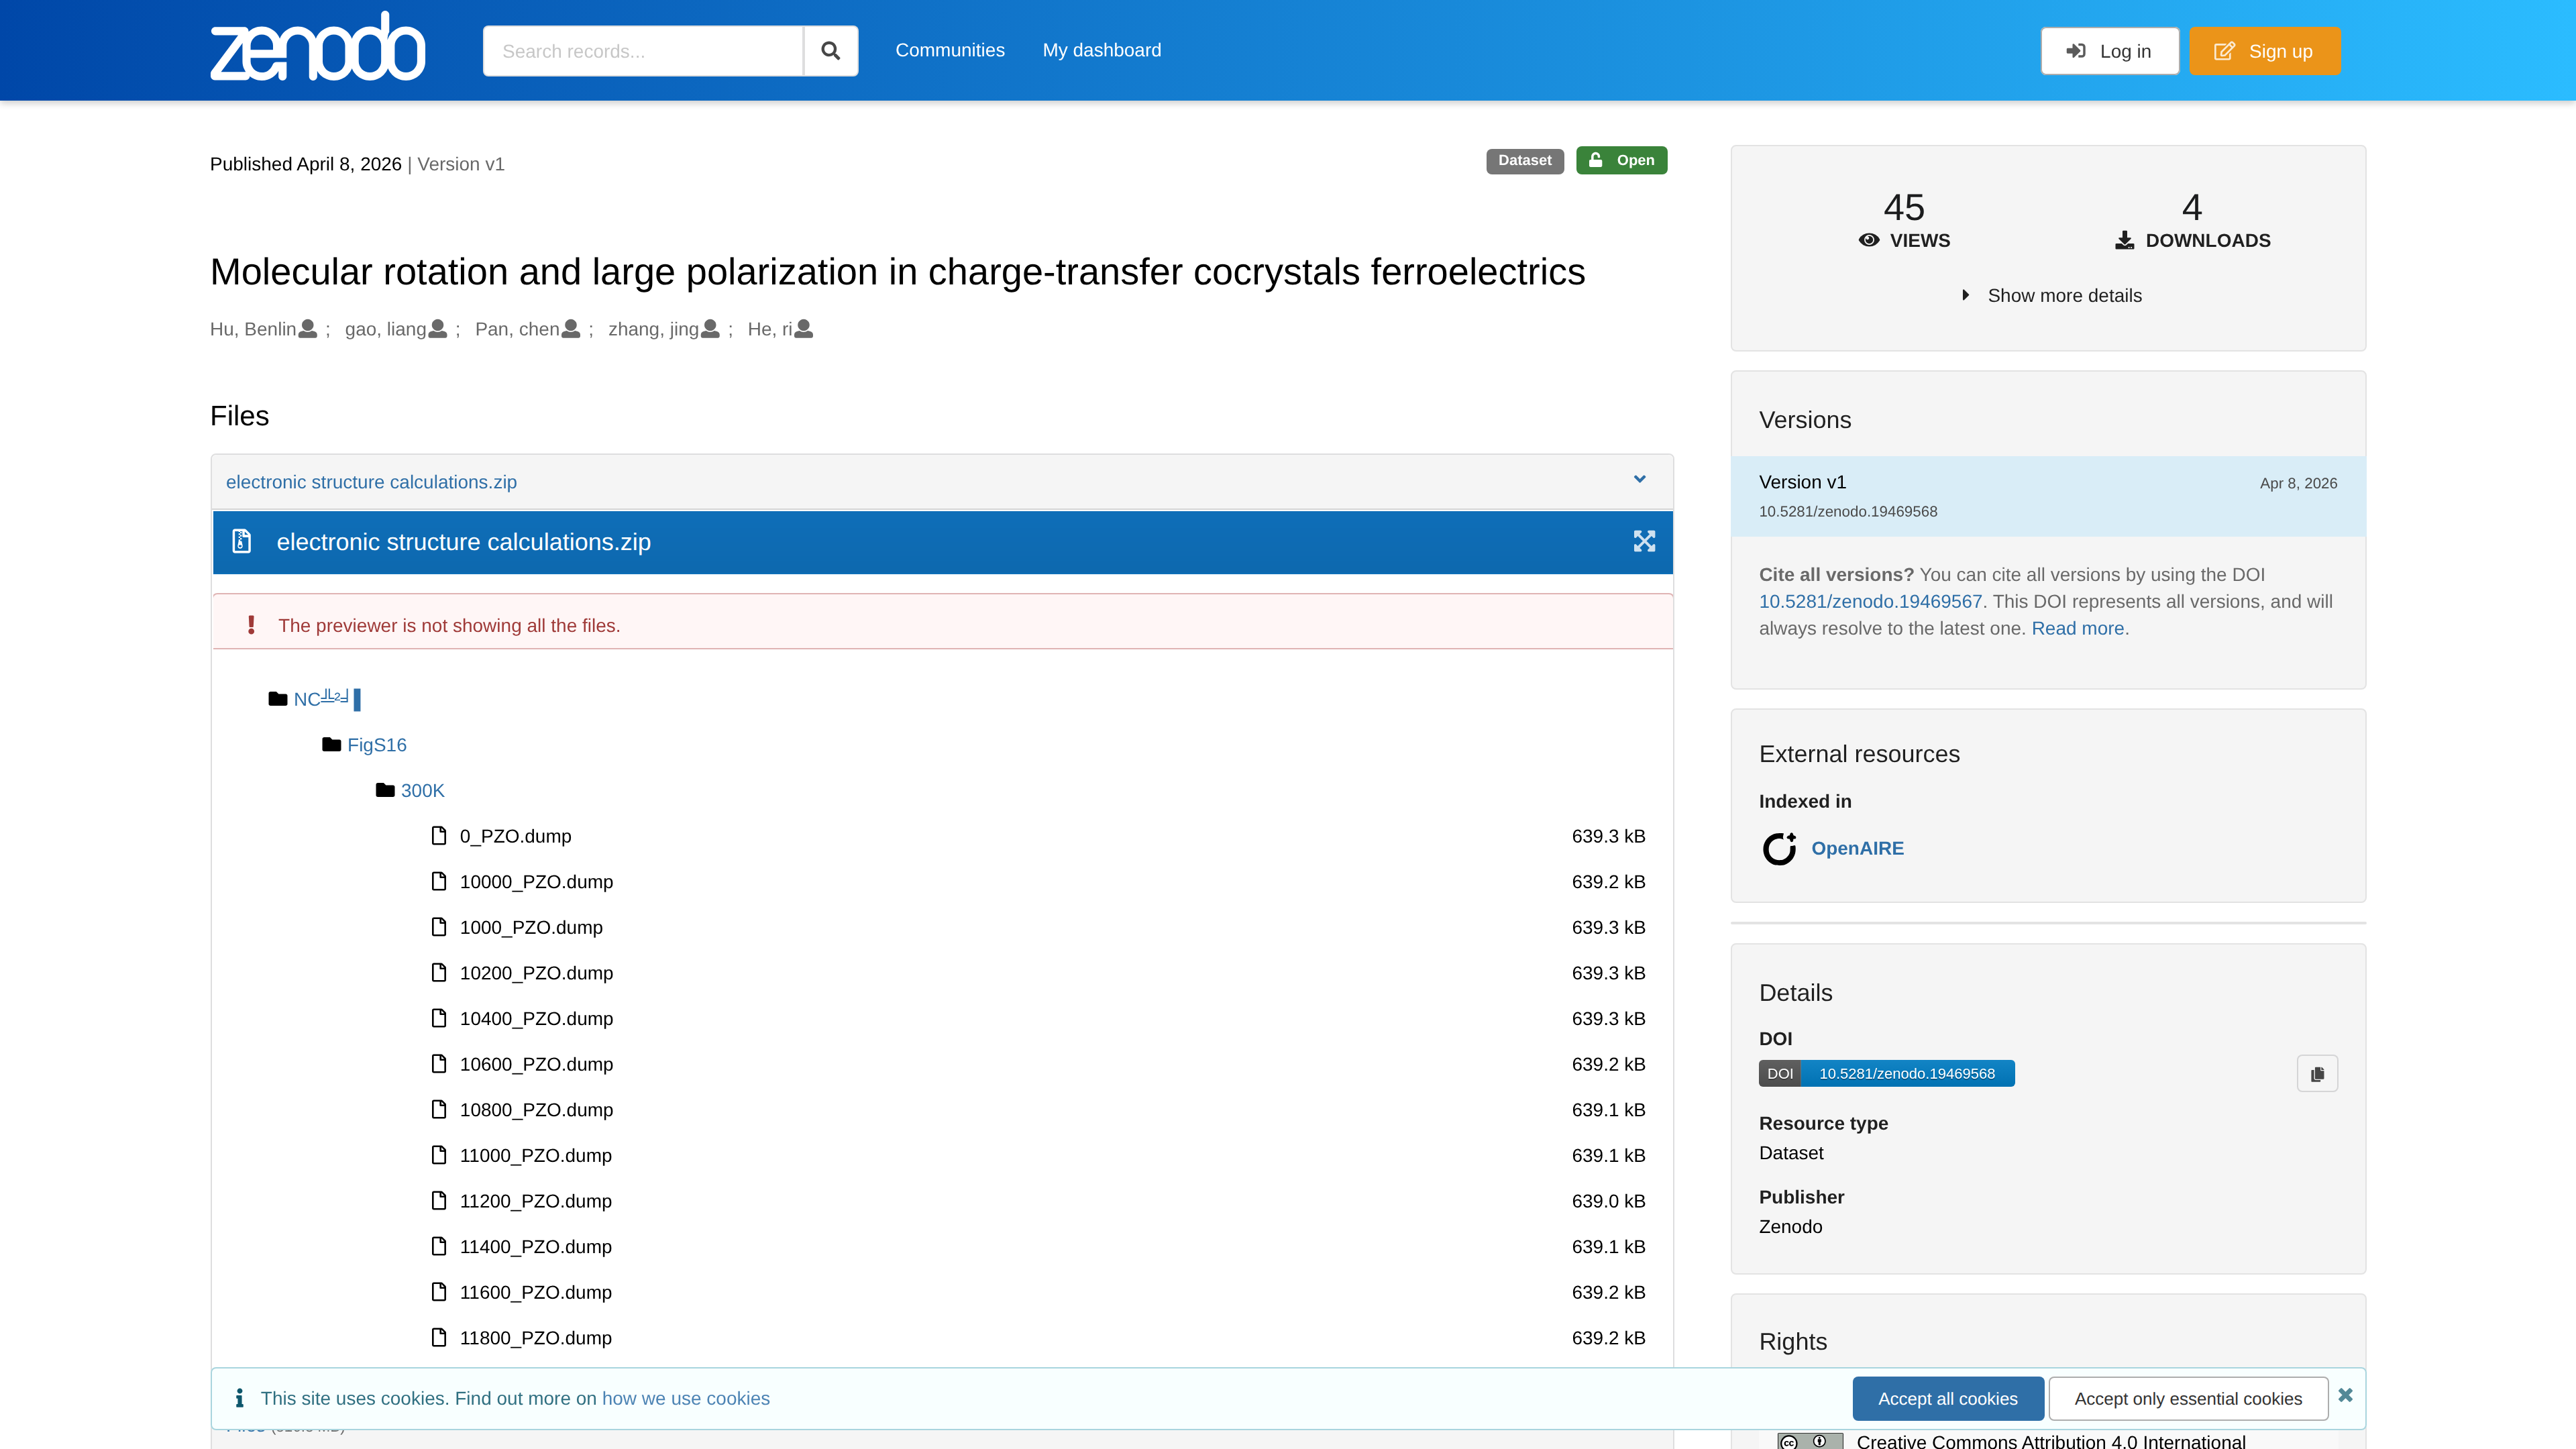
Task: Click file icon beside 10400_PZO.dump
Action: tap(439, 1017)
